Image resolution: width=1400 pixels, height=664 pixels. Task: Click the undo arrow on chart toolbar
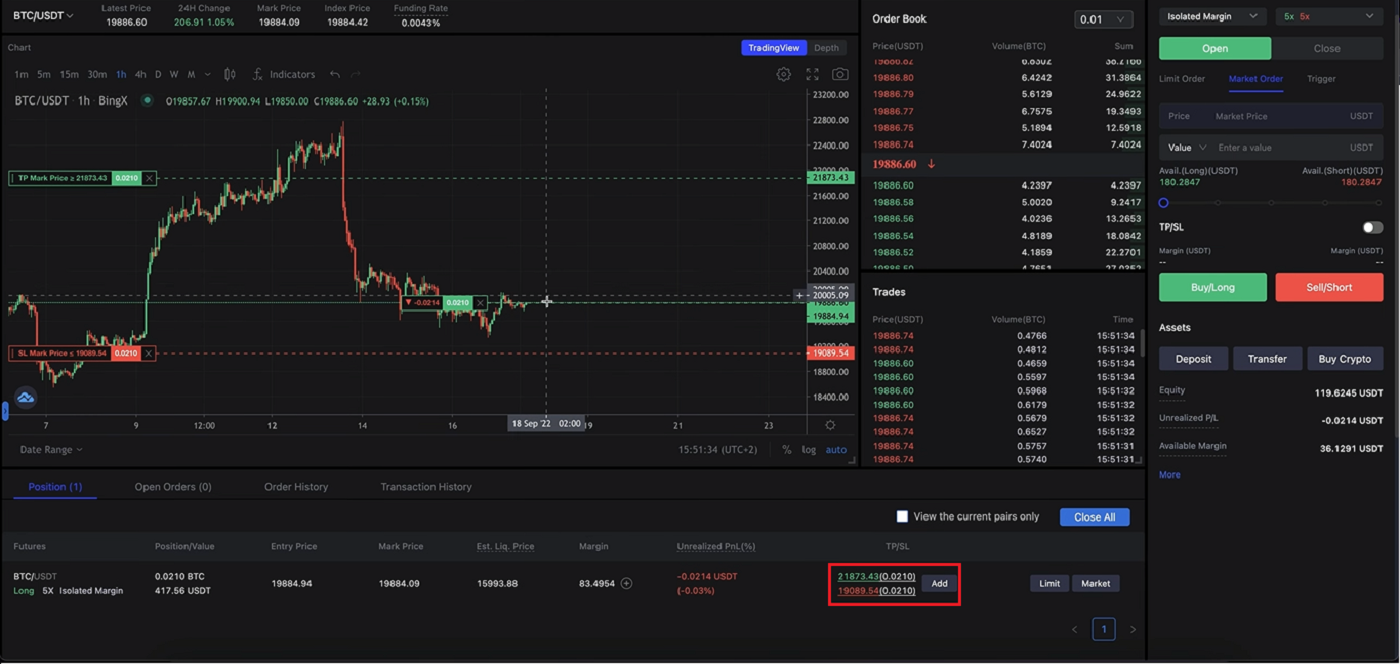point(337,73)
